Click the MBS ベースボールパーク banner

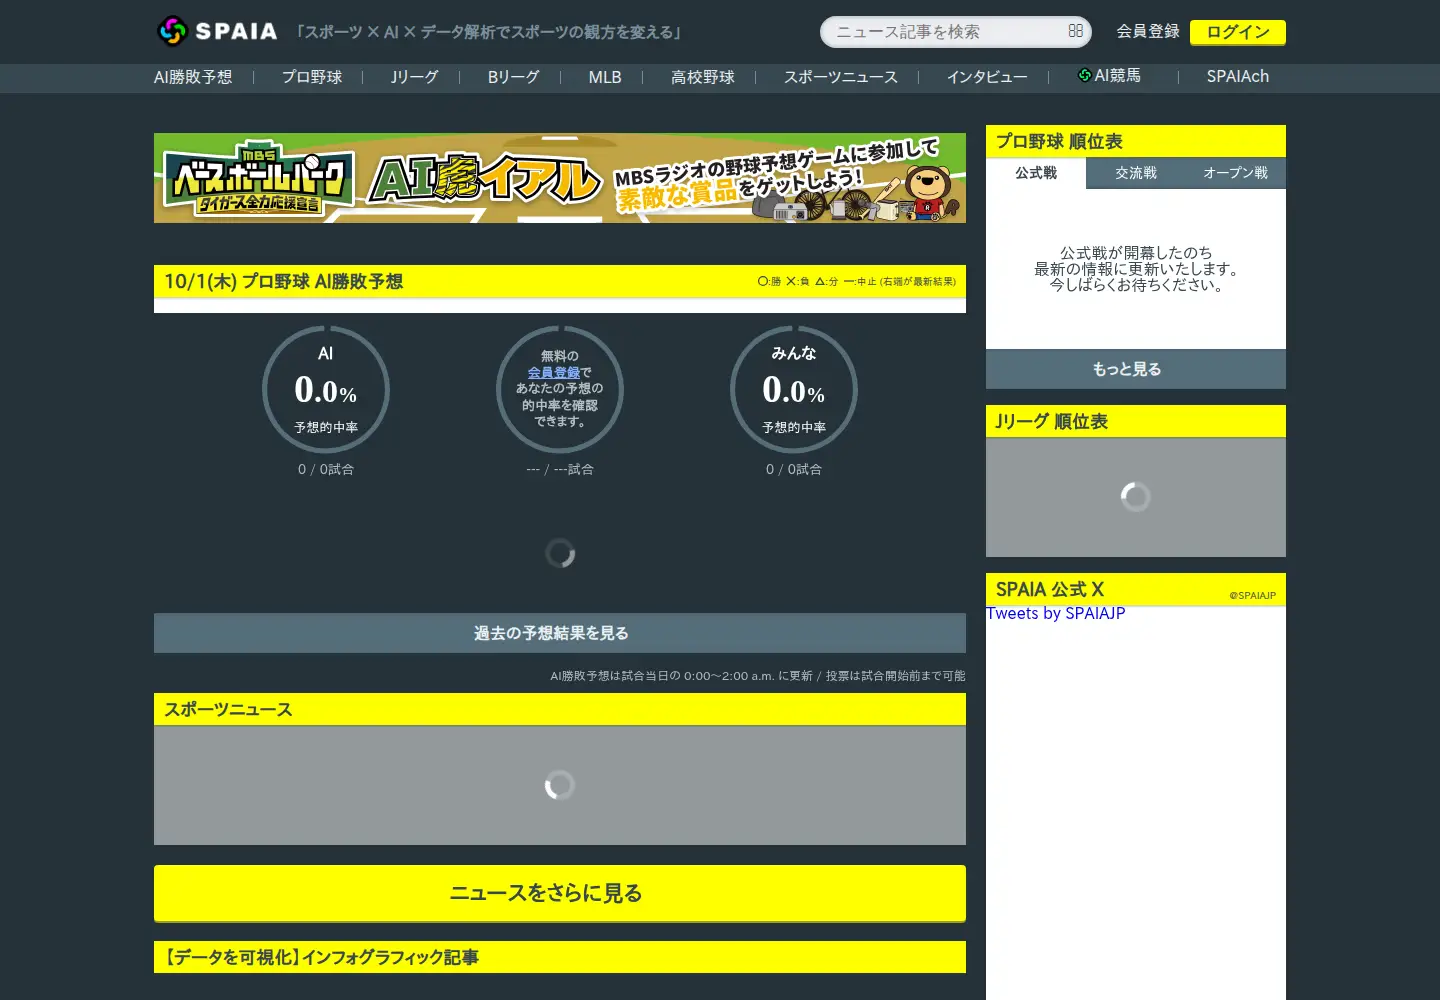click(560, 178)
